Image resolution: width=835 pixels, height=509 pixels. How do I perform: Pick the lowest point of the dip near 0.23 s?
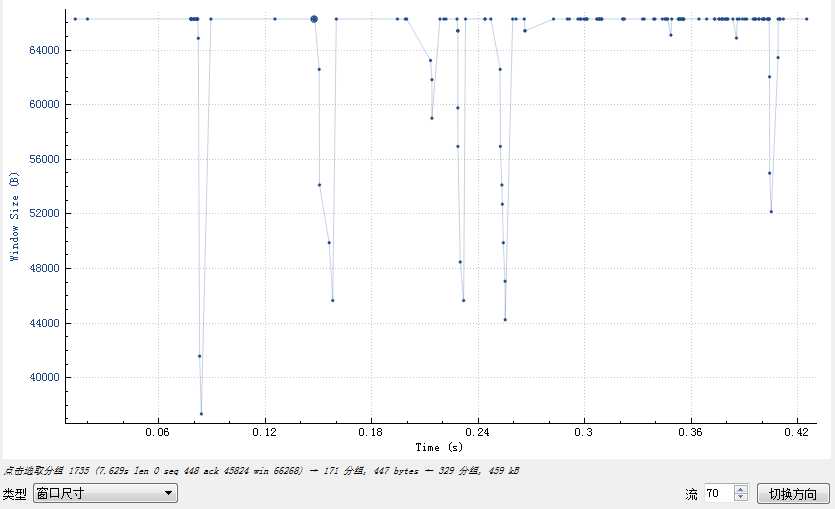464,300
